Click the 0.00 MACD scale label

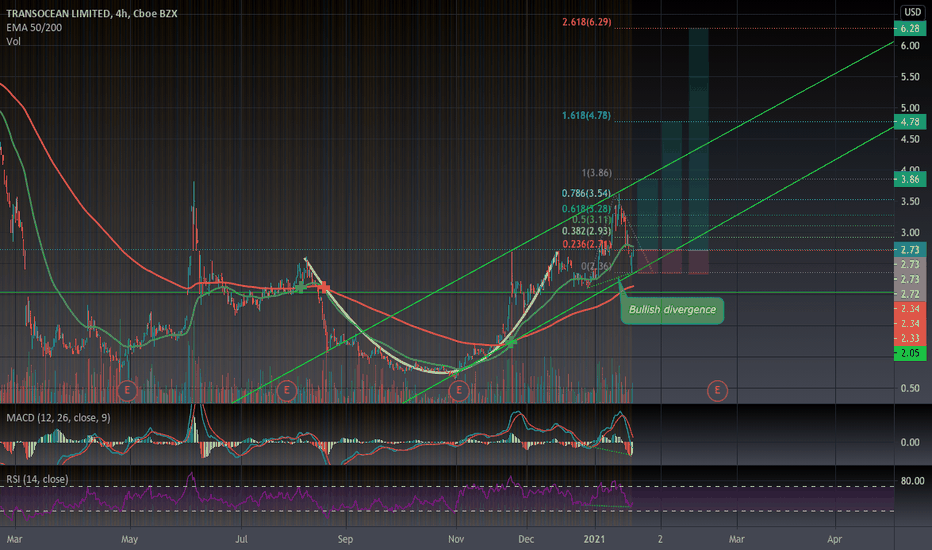point(910,442)
